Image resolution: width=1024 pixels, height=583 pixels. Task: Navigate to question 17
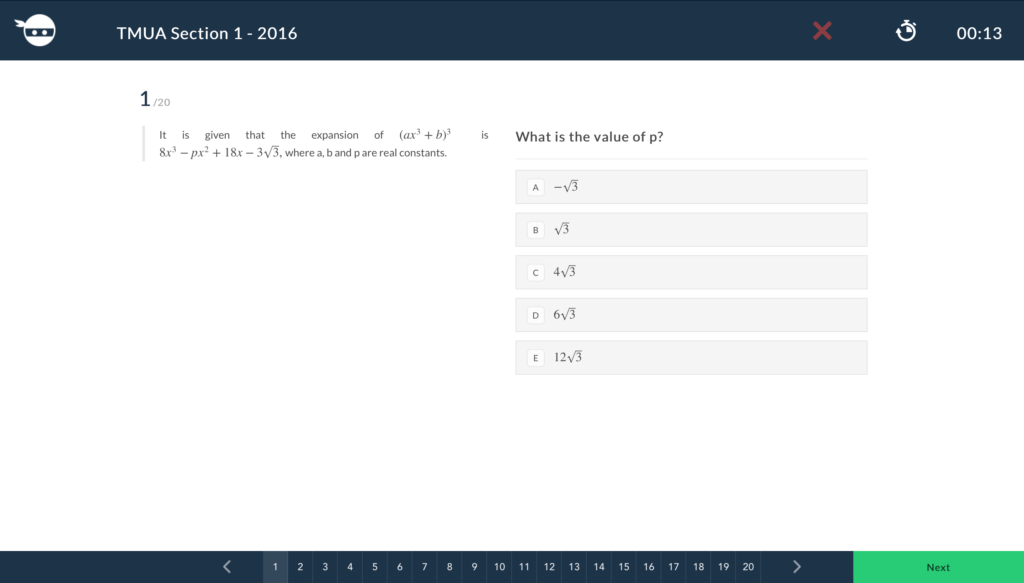point(673,567)
